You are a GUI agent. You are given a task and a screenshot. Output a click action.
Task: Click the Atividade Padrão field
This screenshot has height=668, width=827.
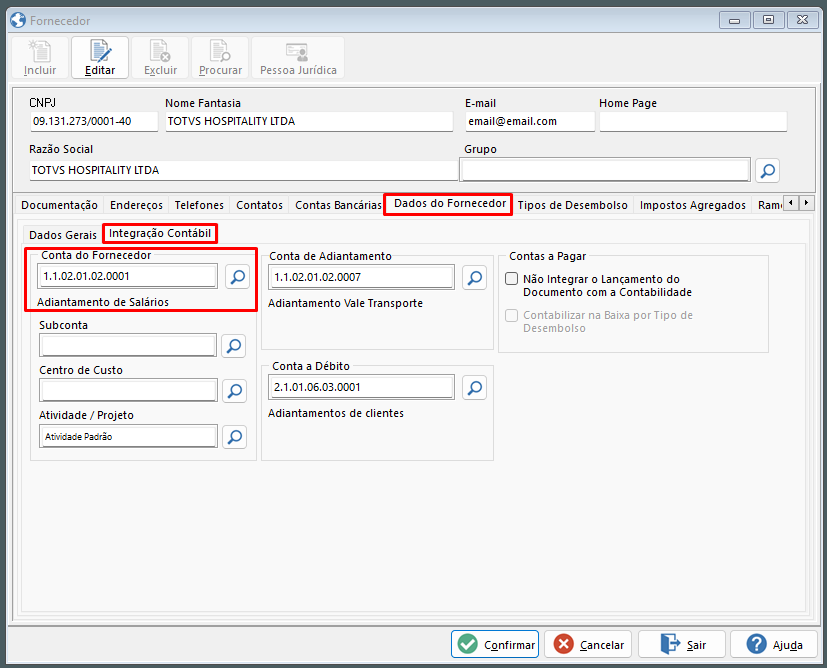coord(128,437)
